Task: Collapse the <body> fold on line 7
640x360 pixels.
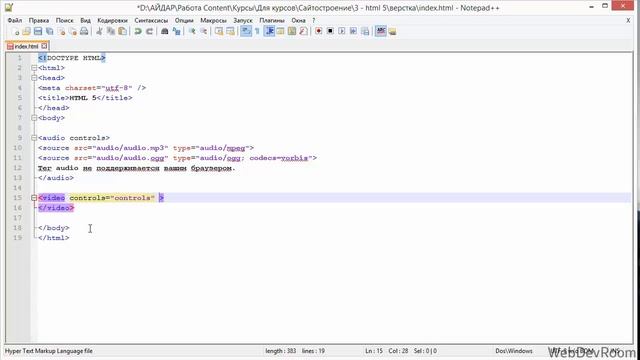Action: click(34, 118)
